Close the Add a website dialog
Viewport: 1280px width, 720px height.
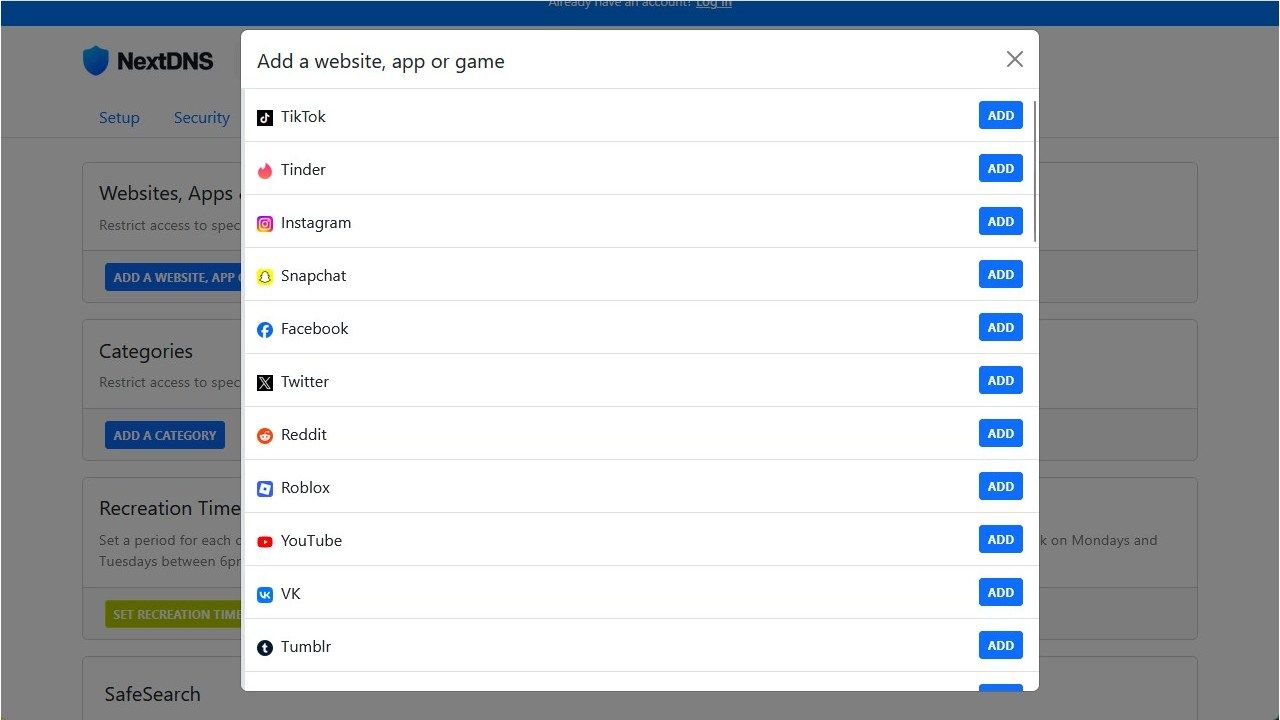tap(1015, 60)
